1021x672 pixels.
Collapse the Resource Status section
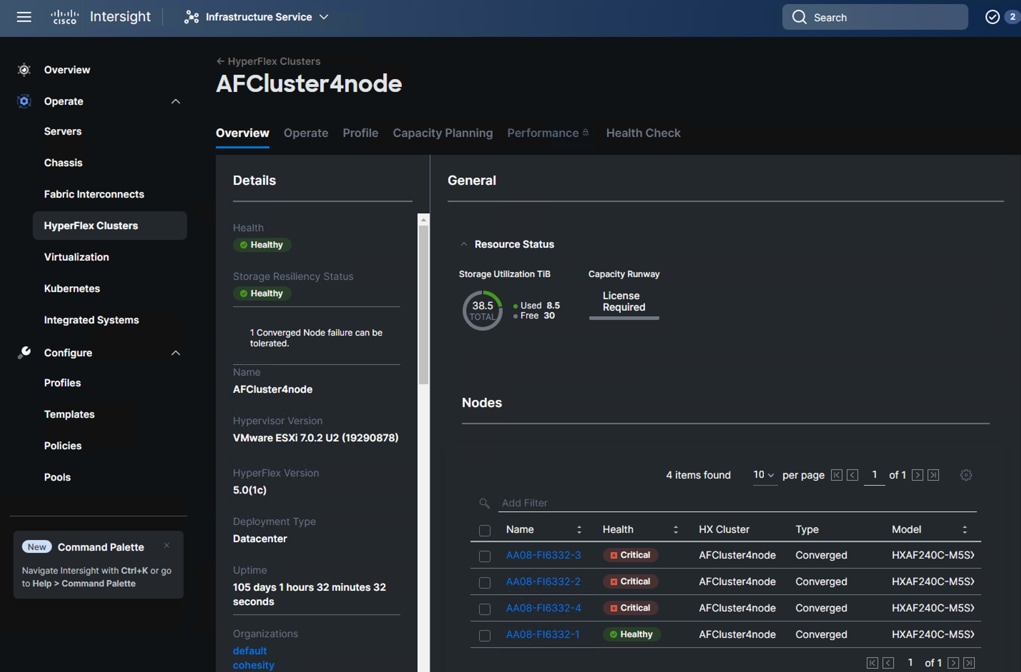464,244
